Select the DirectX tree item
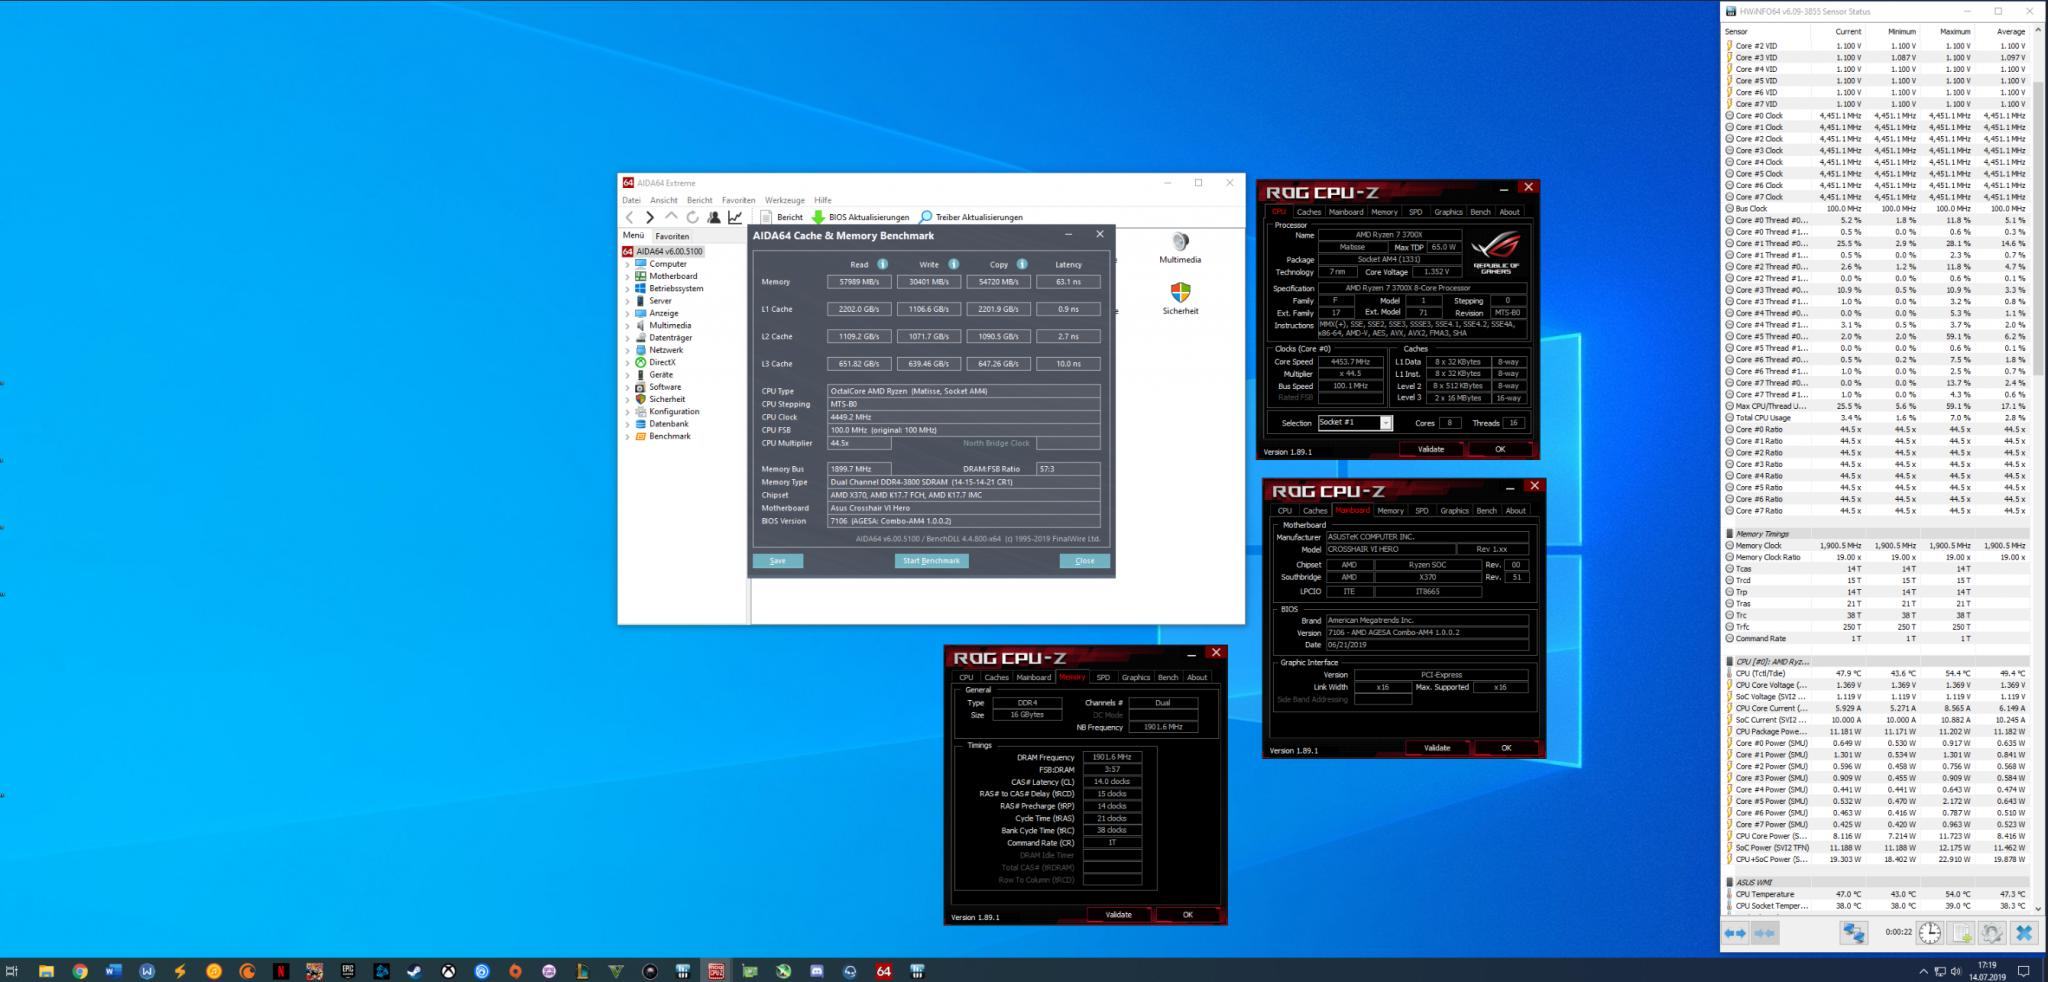The width and height of the screenshot is (2048, 982). tap(662, 362)
